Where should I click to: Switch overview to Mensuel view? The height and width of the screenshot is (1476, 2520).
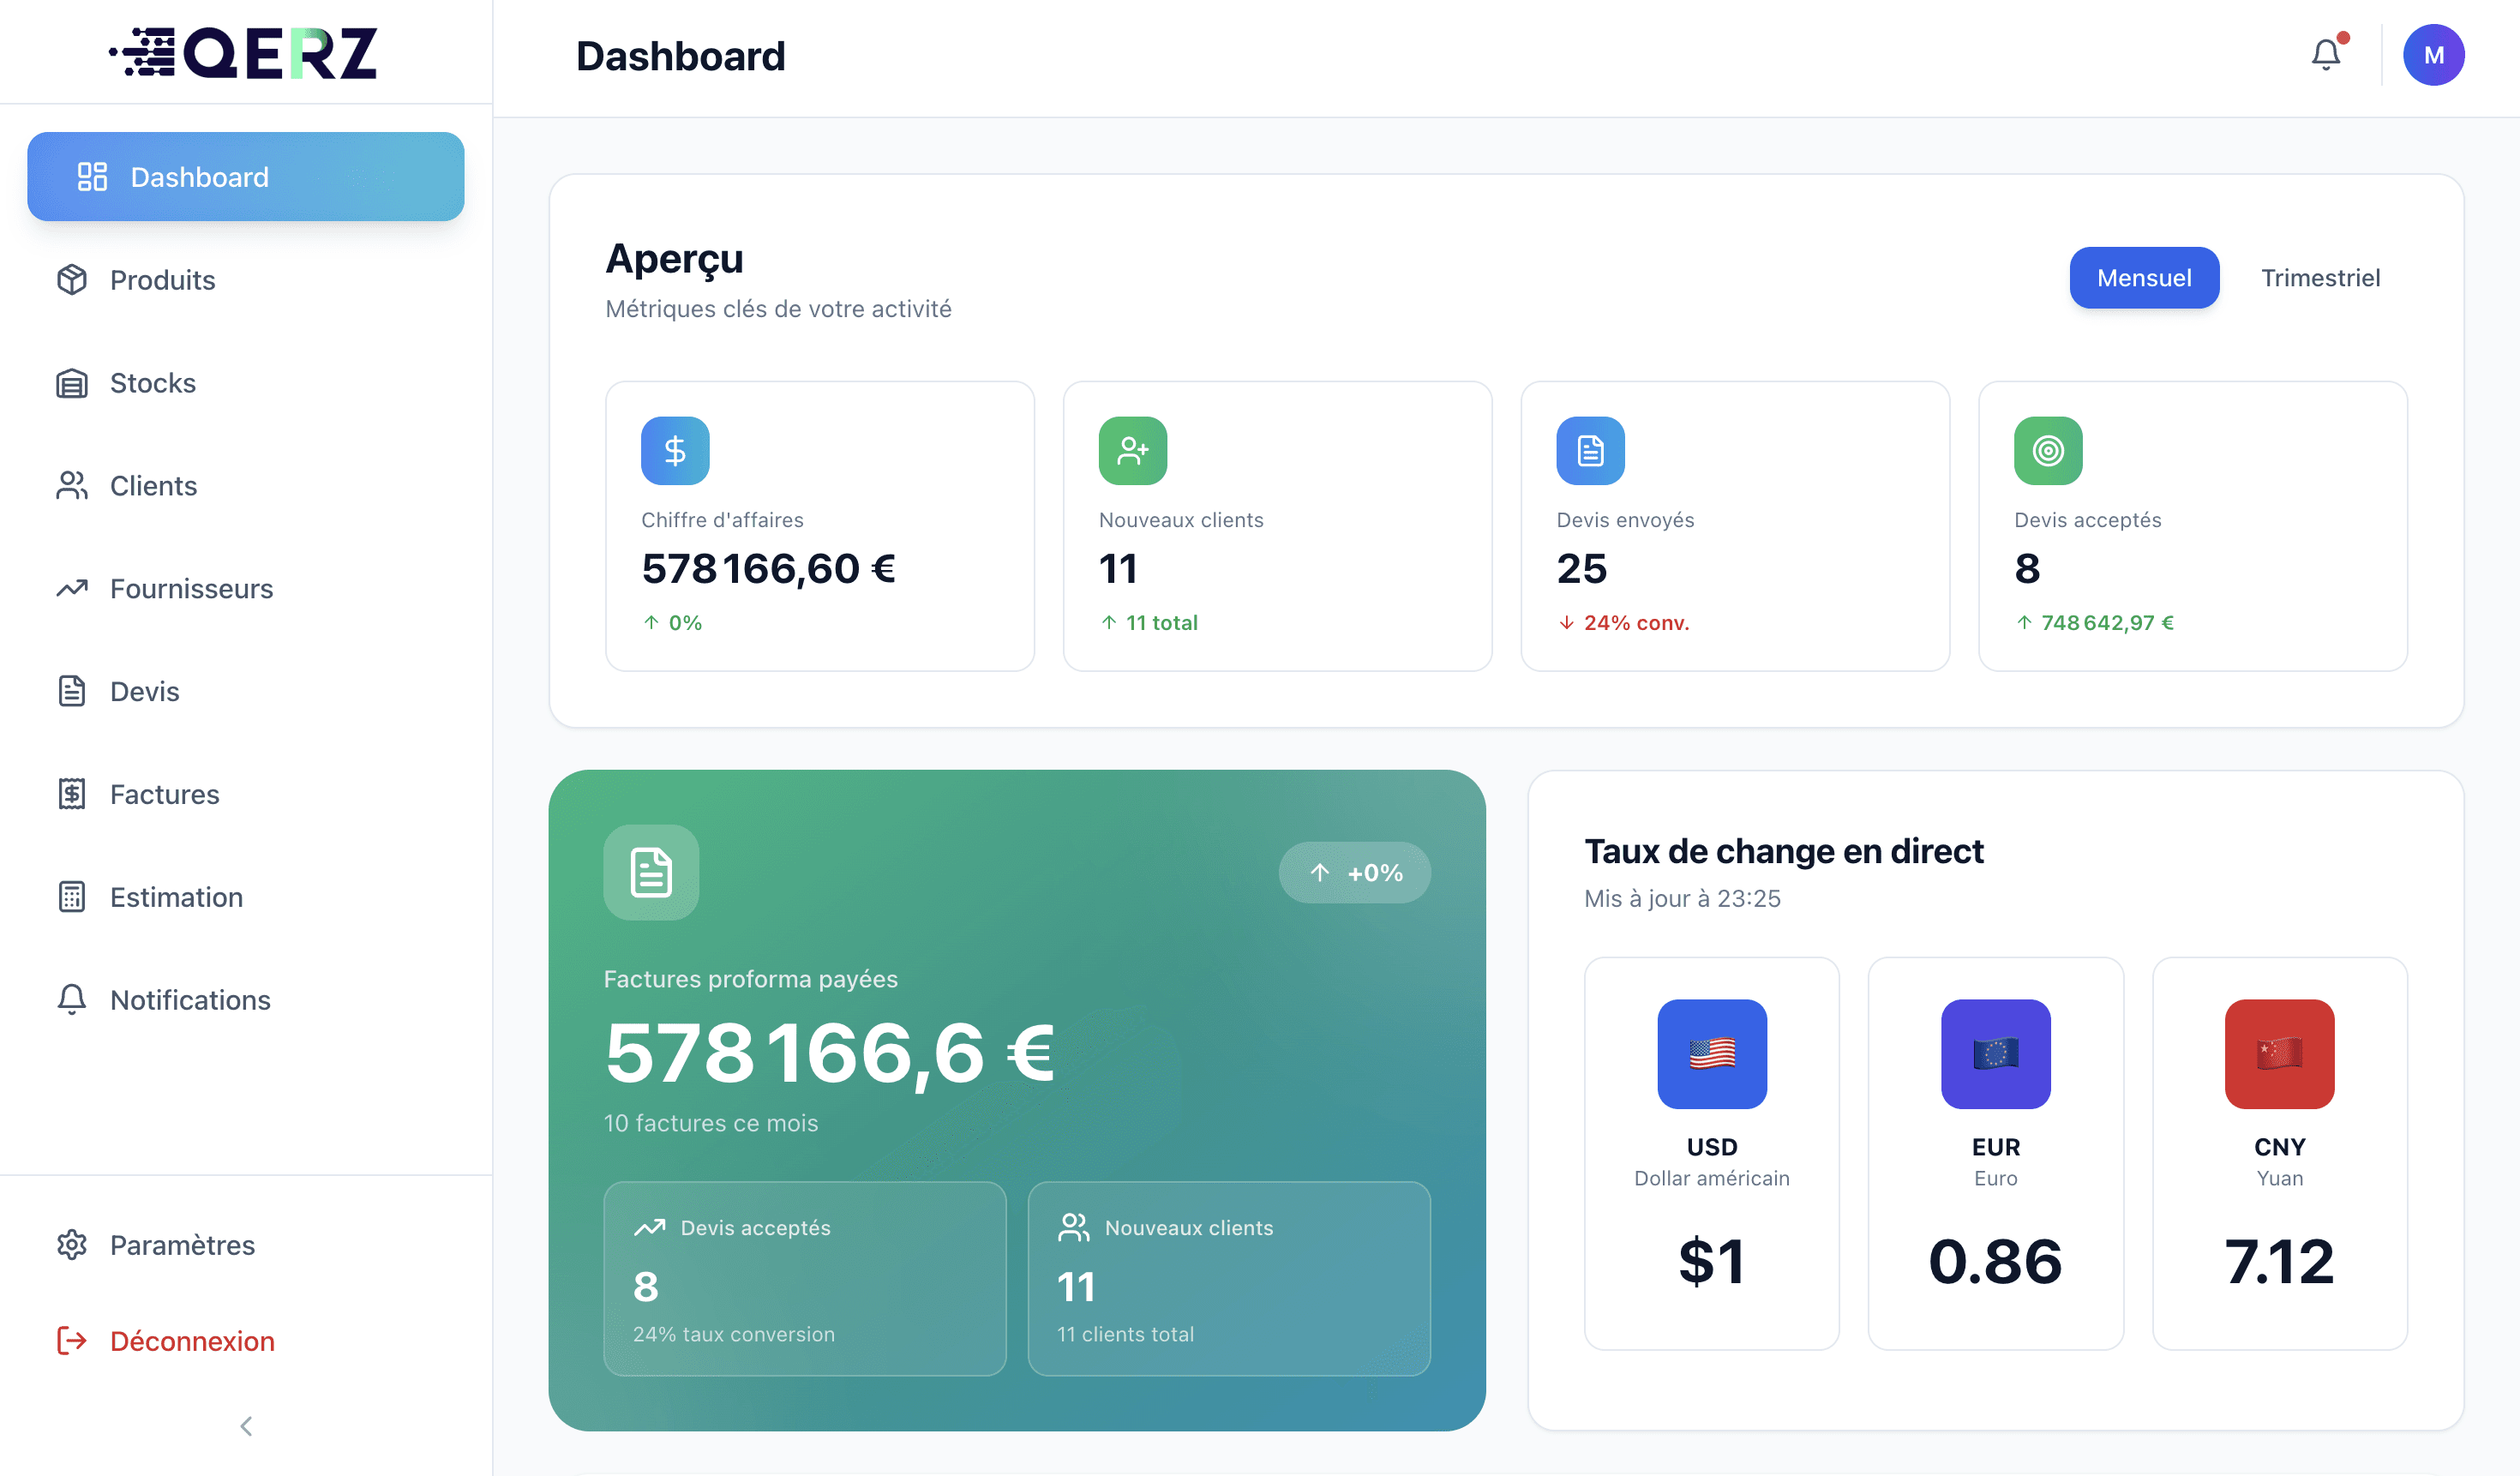(2144, 277)
